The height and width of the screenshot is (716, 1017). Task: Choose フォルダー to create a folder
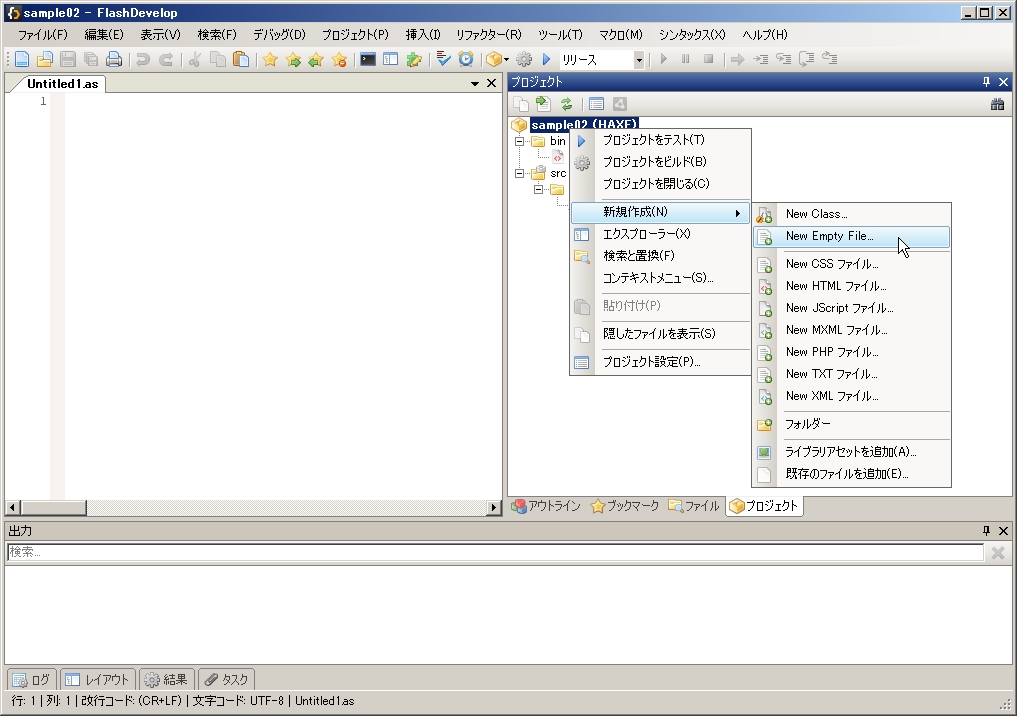point(851,424)
